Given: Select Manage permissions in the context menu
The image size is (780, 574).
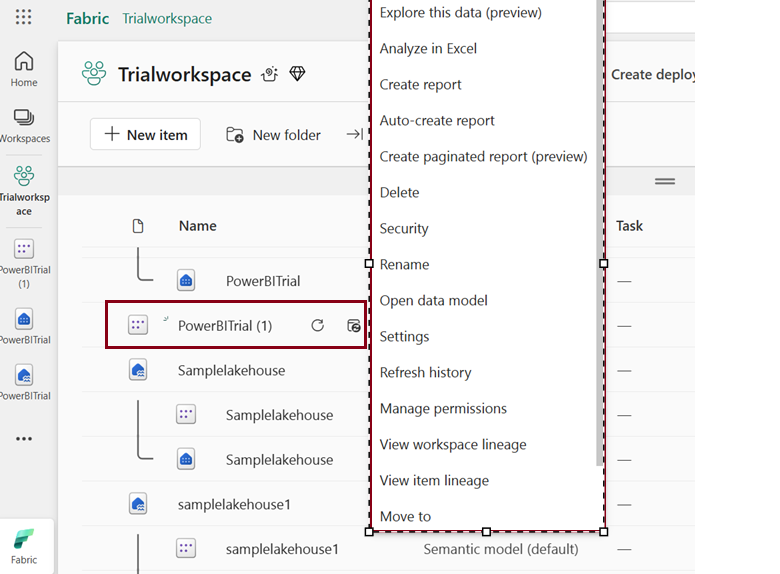Looking at the screenshot, I should coord(443,409).
